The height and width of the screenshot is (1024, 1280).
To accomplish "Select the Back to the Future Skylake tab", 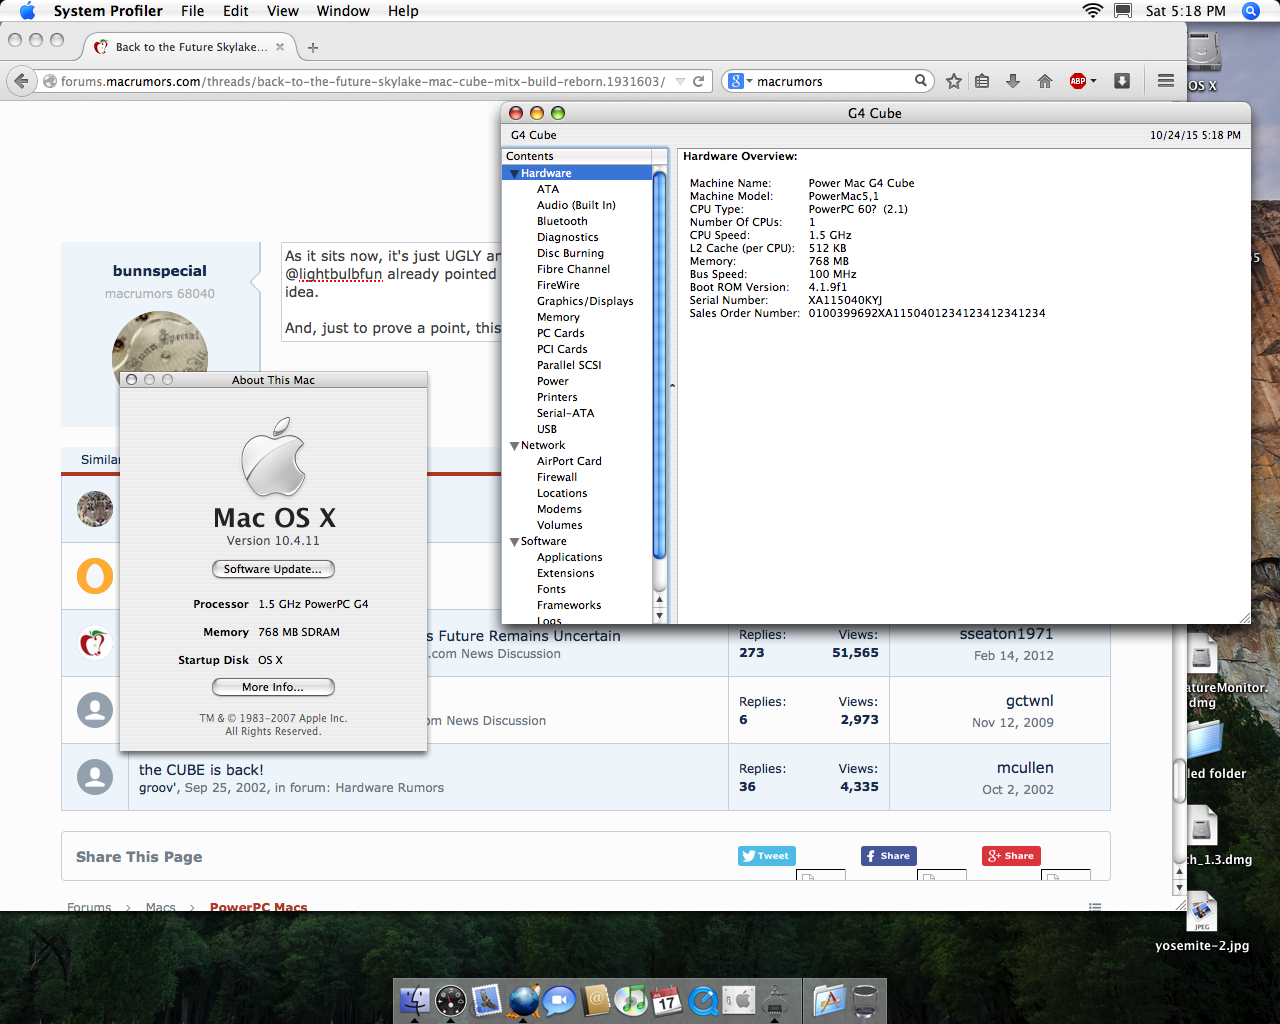I will pos(189,47).
